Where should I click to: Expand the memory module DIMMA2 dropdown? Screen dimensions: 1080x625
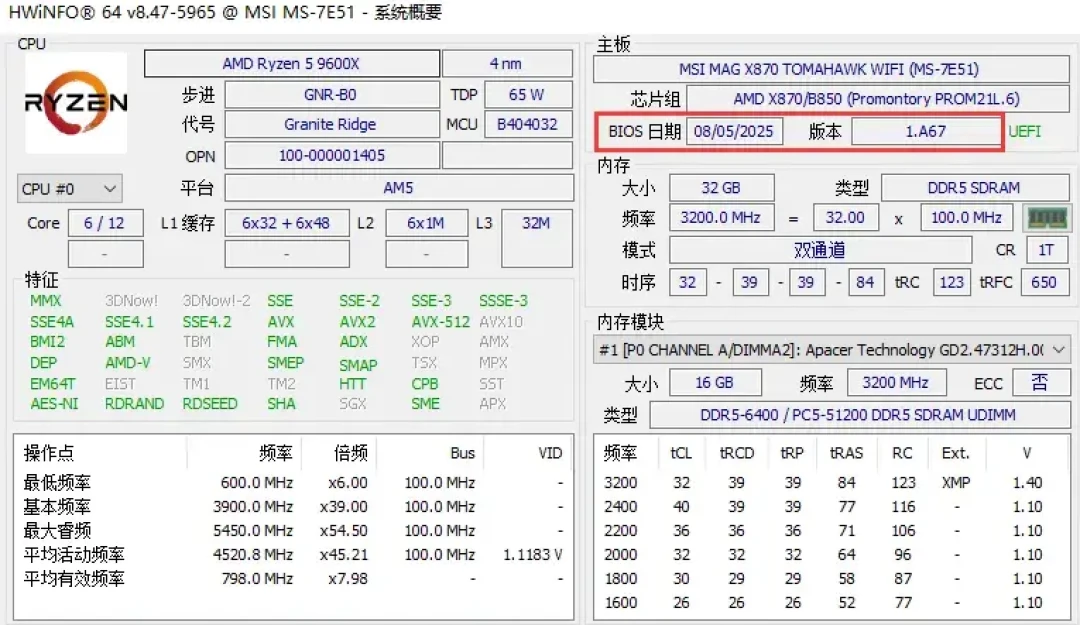coord(831,349)
